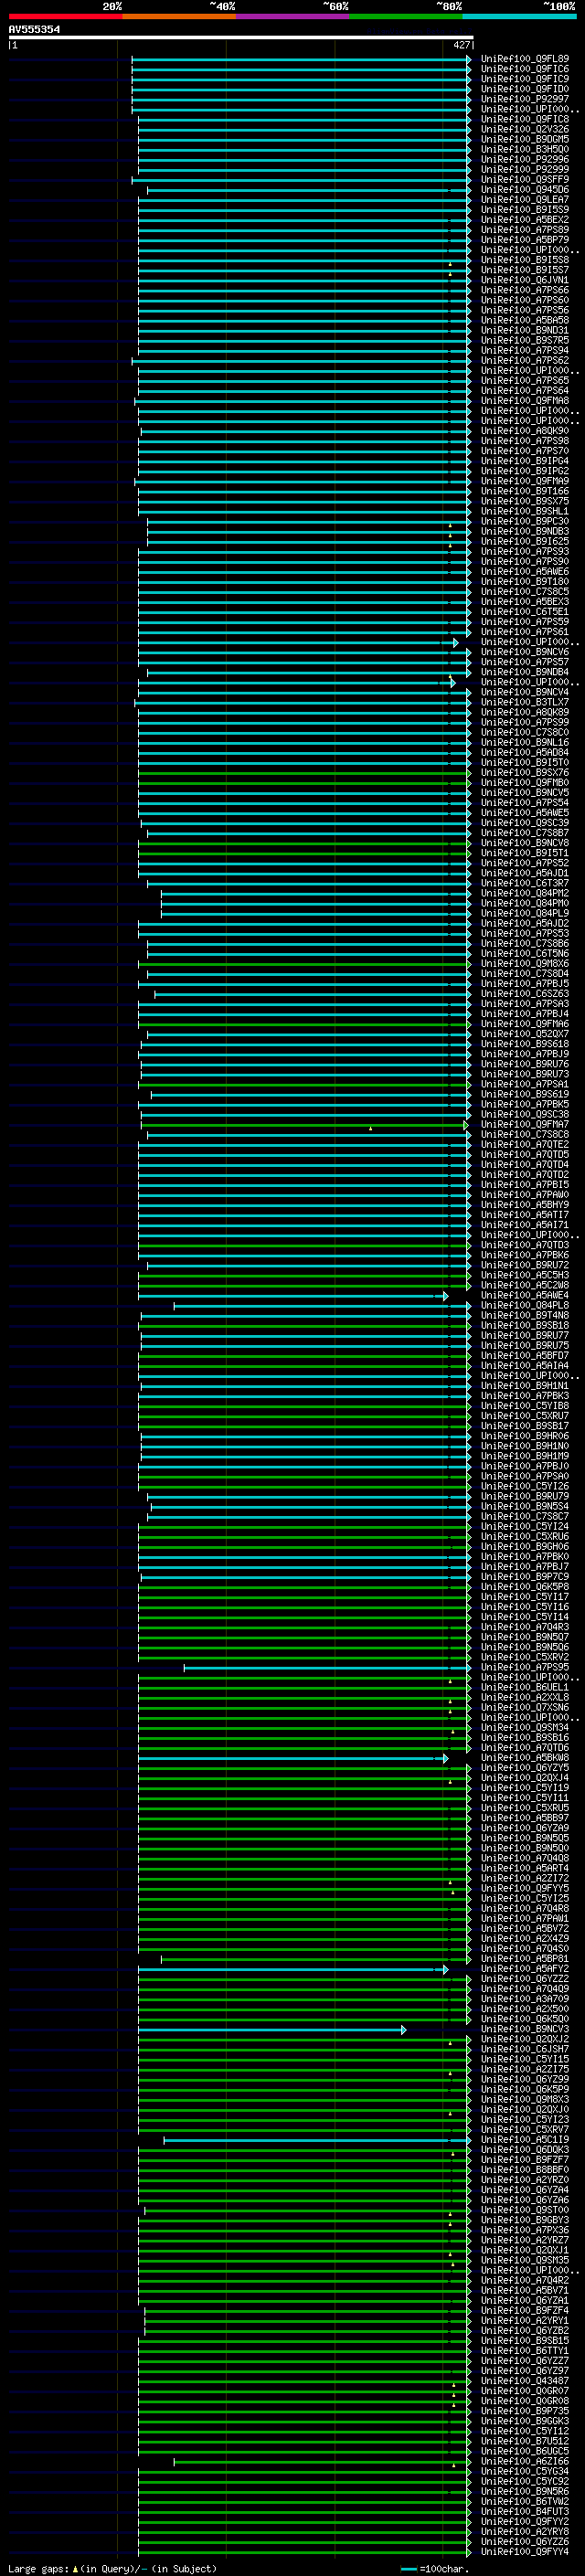Select the query name AV555354

[x=34, y=30]
